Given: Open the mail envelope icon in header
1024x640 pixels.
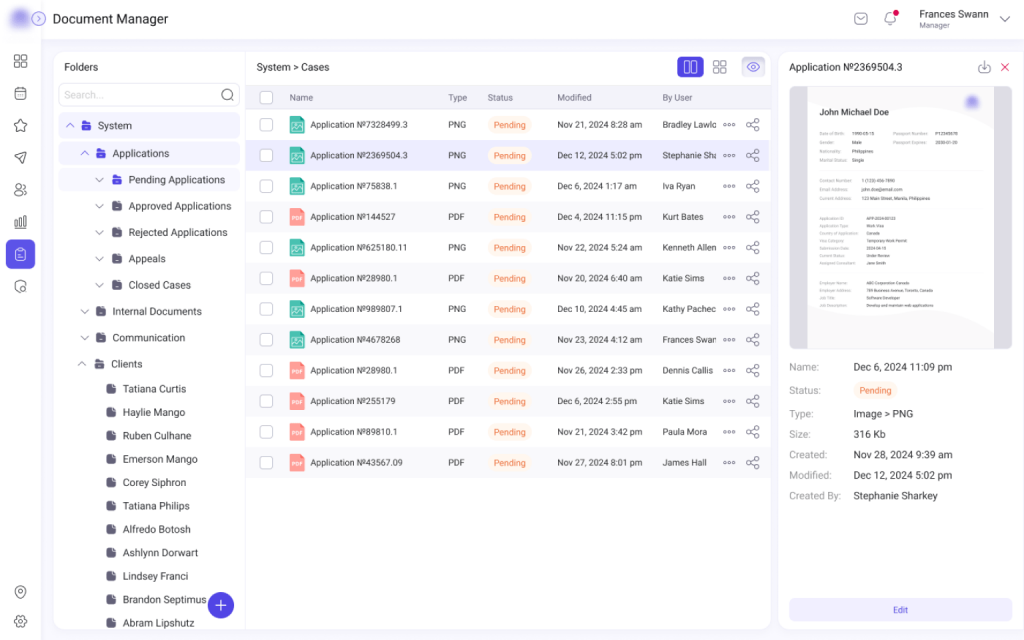Looking at the screenshot, I should point(860,19).
